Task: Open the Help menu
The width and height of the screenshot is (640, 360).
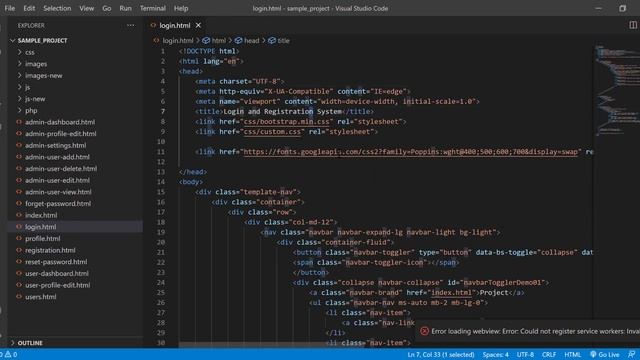Action: pyautogui.click(x=181, y=8)
